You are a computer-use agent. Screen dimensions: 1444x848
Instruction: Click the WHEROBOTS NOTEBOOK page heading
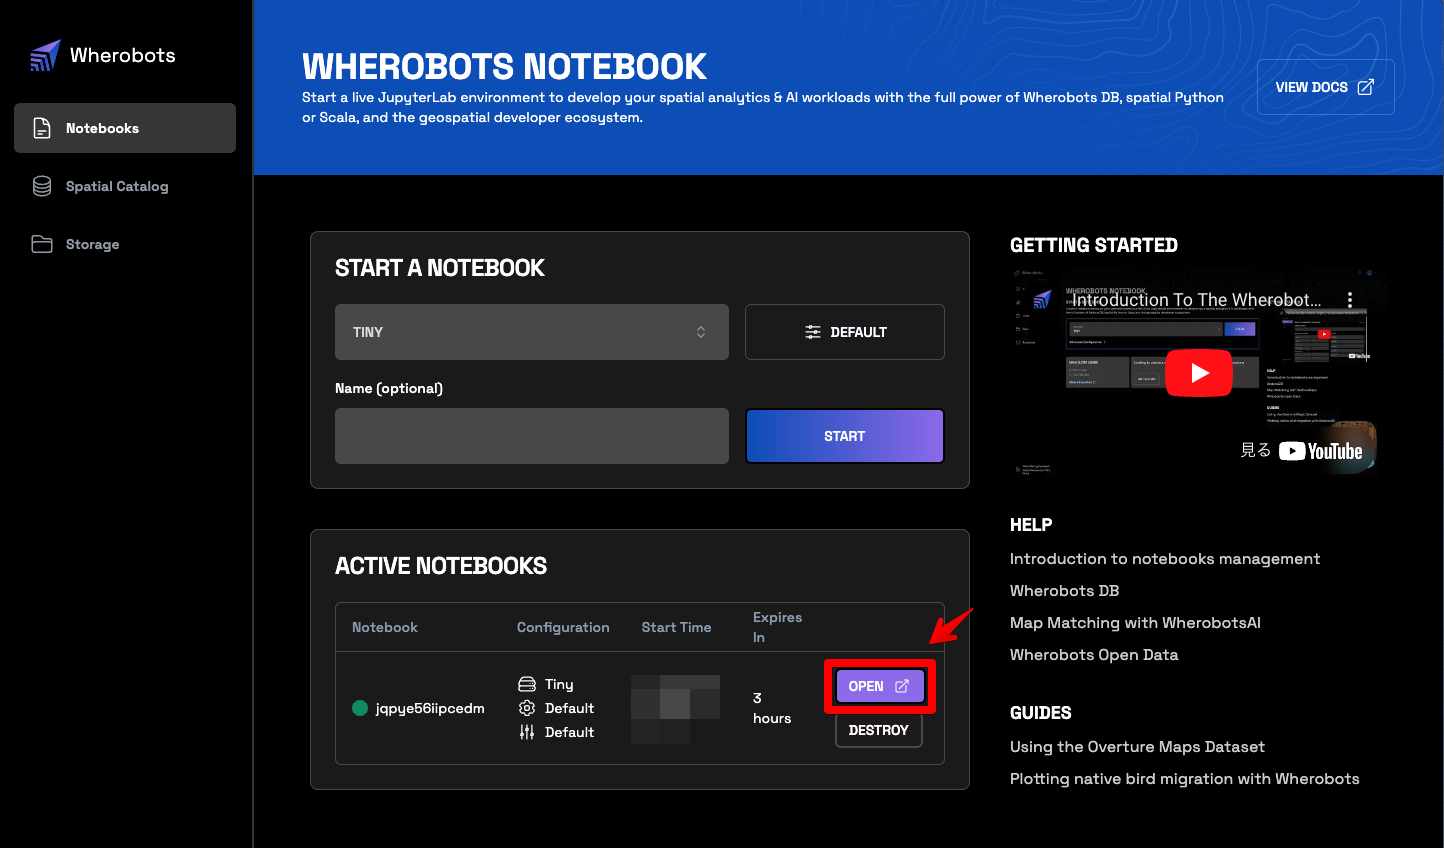pyautogui.click(x=504, y=66)
